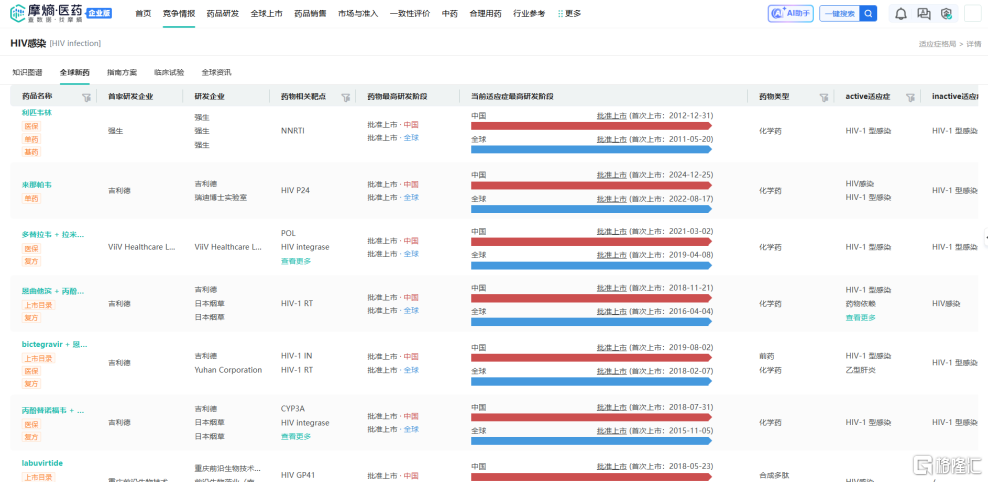Screen dimensions: 988x482
Task: Expand 查看更多 under 药物依赖 indication
Action: coord(861,318)
